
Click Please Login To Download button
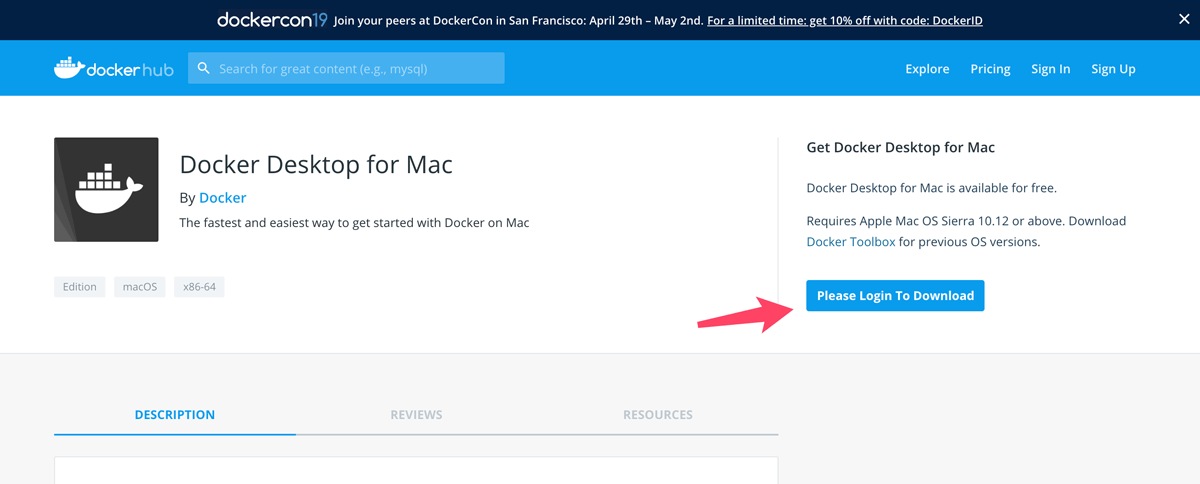(895, 295)
